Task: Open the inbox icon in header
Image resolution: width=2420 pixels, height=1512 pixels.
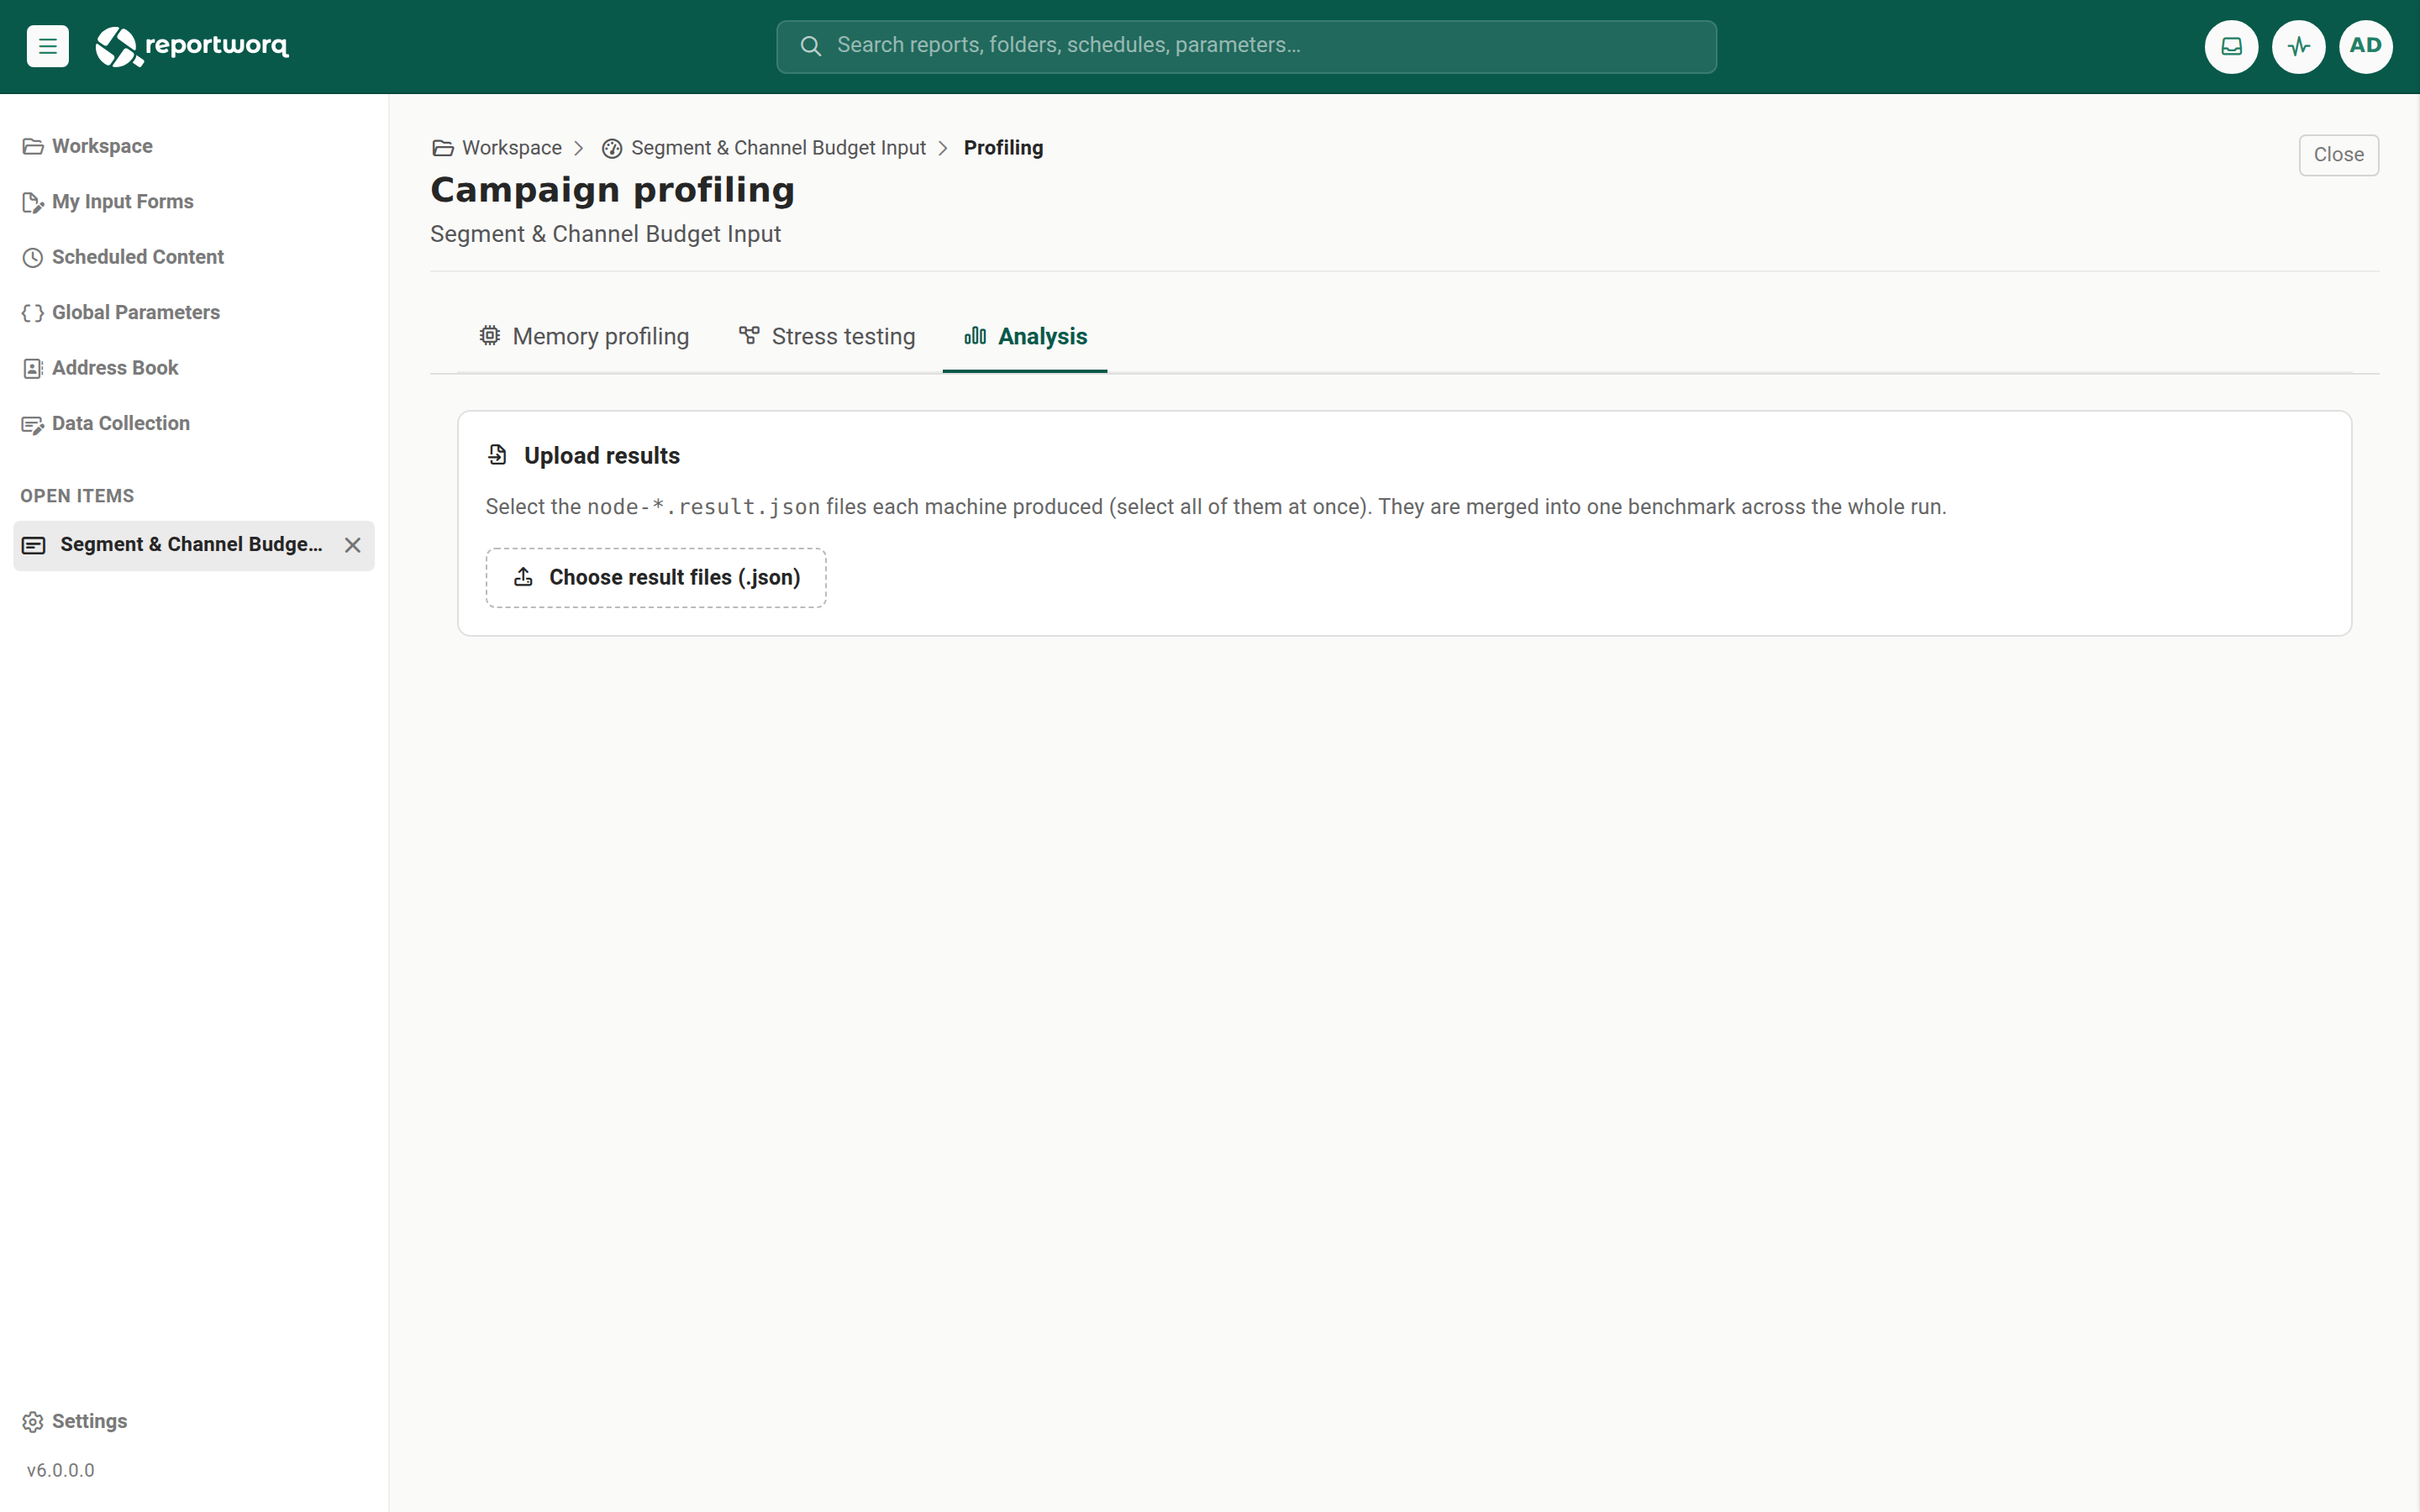Action: 2231,46
